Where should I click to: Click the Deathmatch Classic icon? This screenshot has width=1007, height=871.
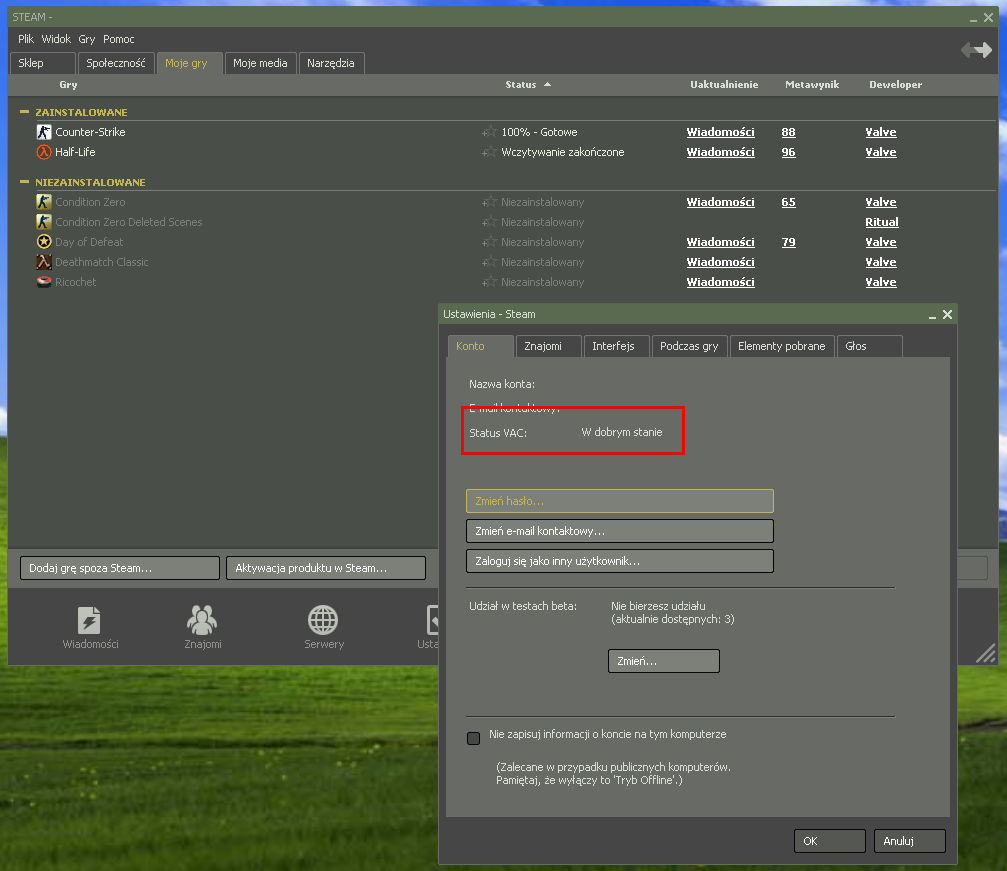coord(44,262)
